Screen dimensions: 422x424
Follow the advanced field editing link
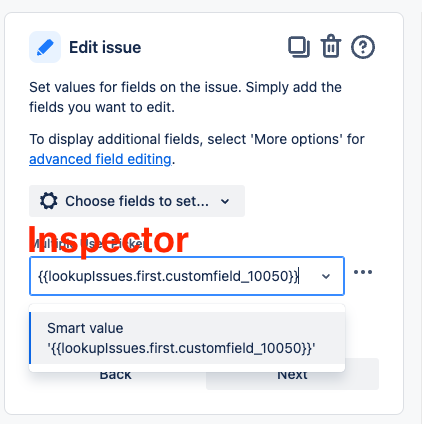(x=100, y=159)
